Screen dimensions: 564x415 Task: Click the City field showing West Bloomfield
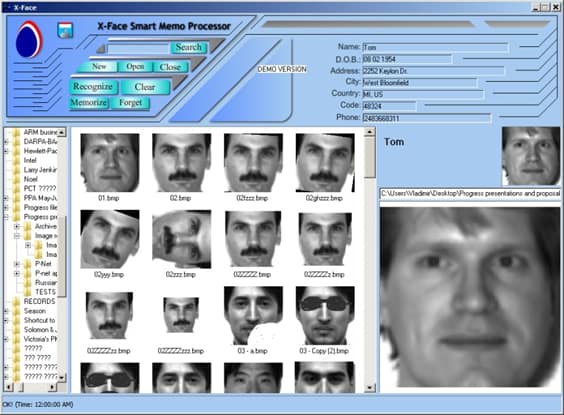point(419,83)
